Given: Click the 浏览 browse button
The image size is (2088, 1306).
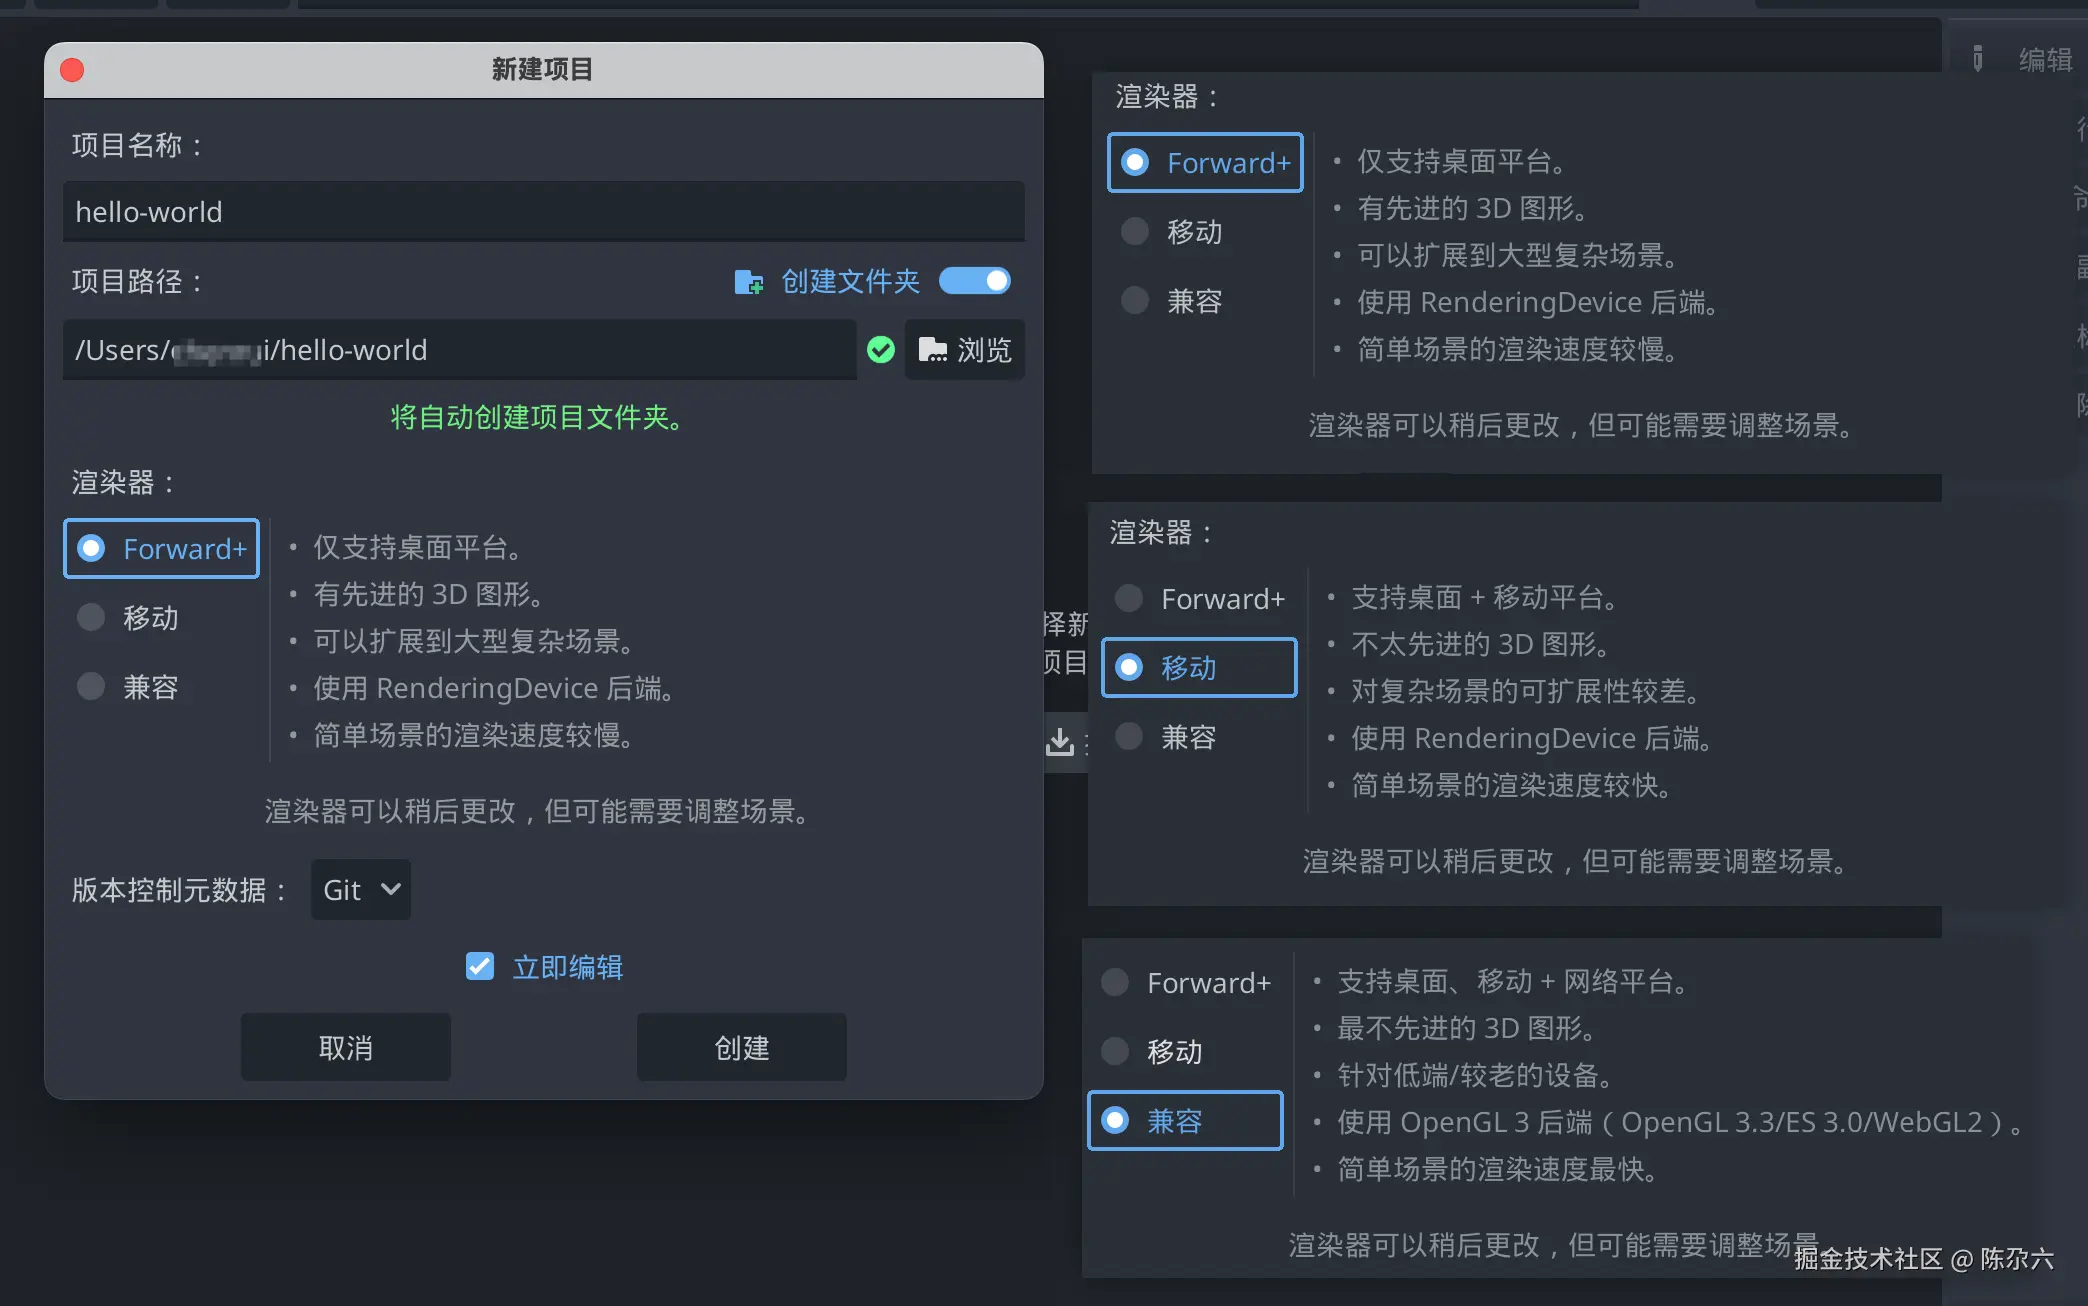Looking at the screenshot, I should [x=963, y=350].
